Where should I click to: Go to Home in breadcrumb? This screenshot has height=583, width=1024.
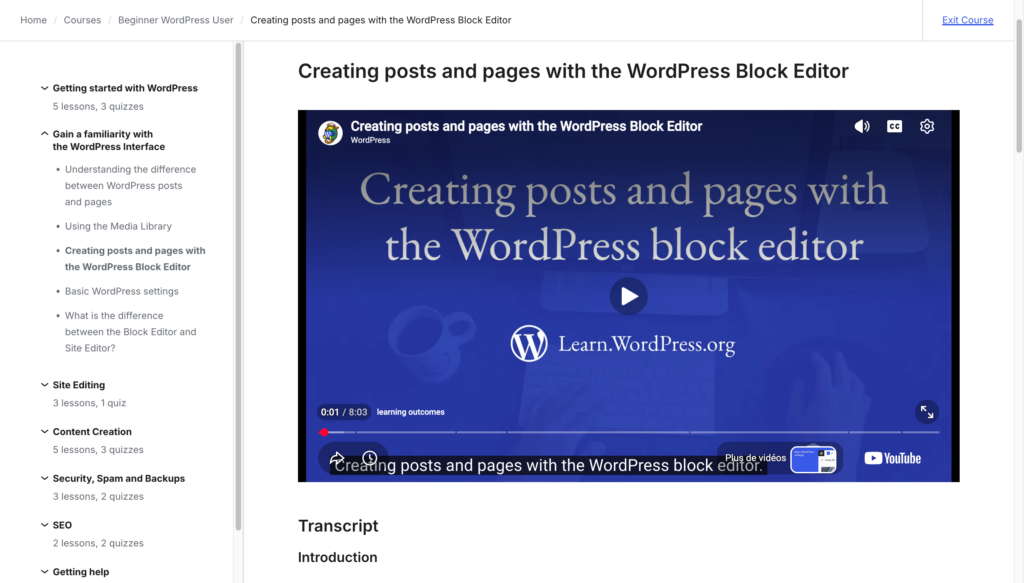[33, 20]
